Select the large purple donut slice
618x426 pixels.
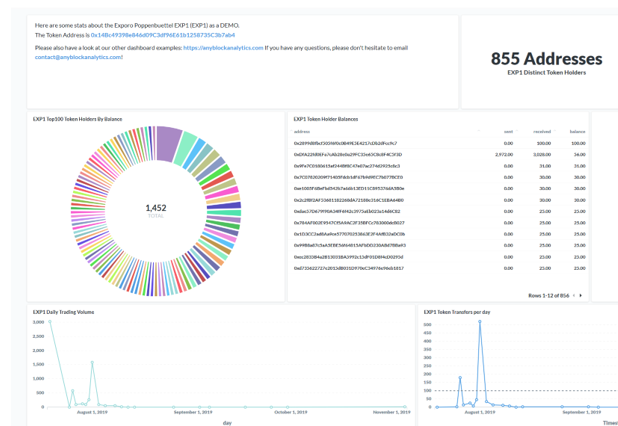coord(168,143)
